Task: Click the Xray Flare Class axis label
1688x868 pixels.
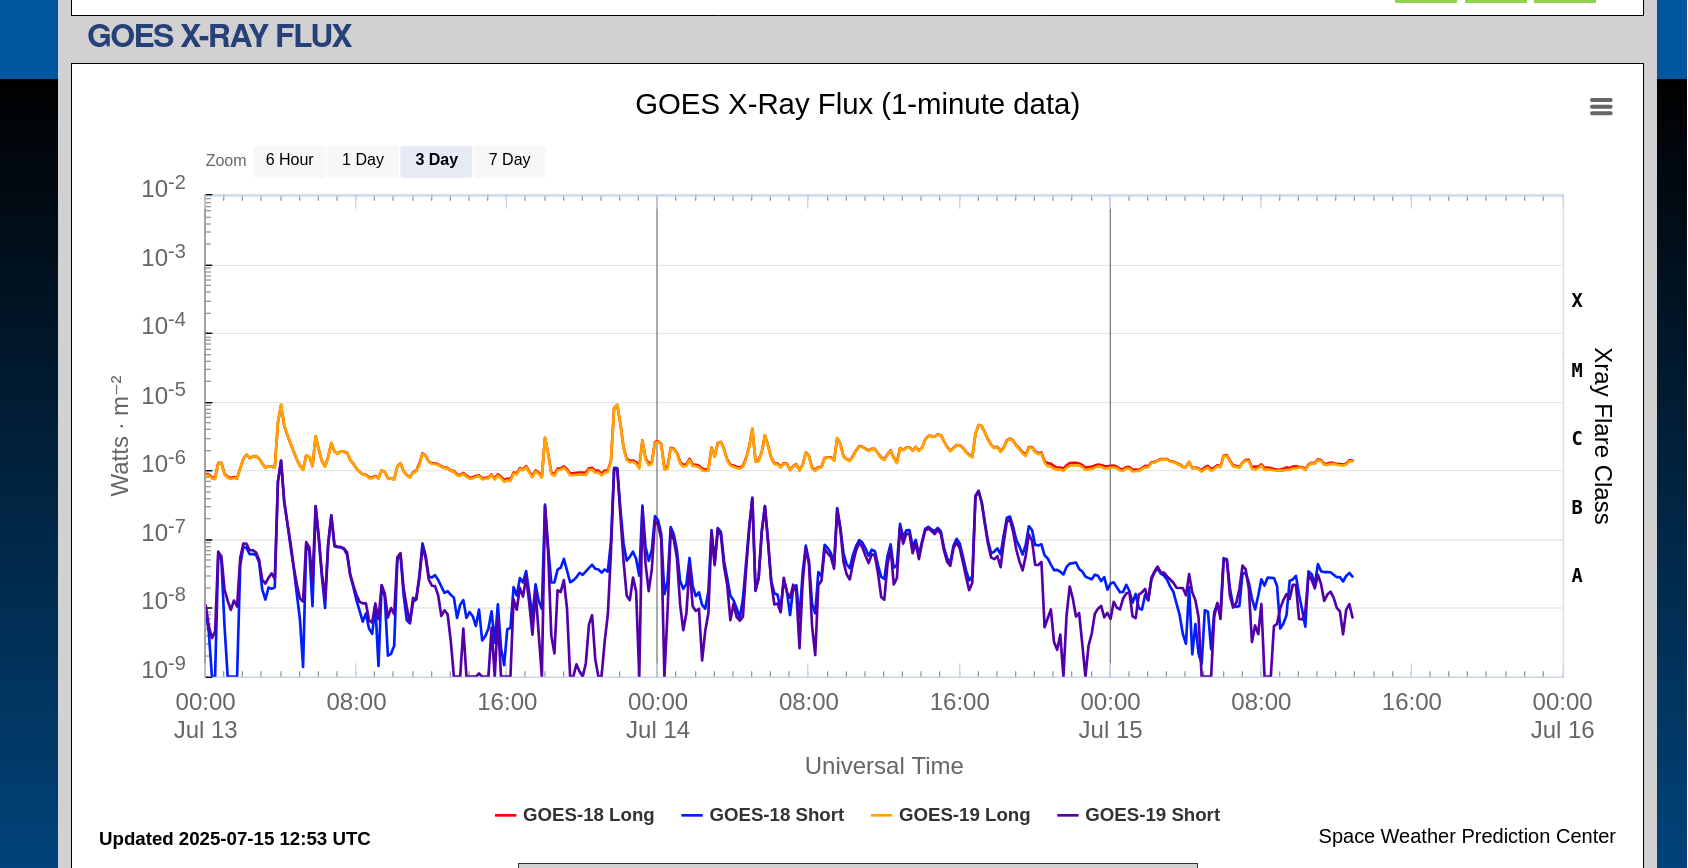Action: pos(1602,436)
